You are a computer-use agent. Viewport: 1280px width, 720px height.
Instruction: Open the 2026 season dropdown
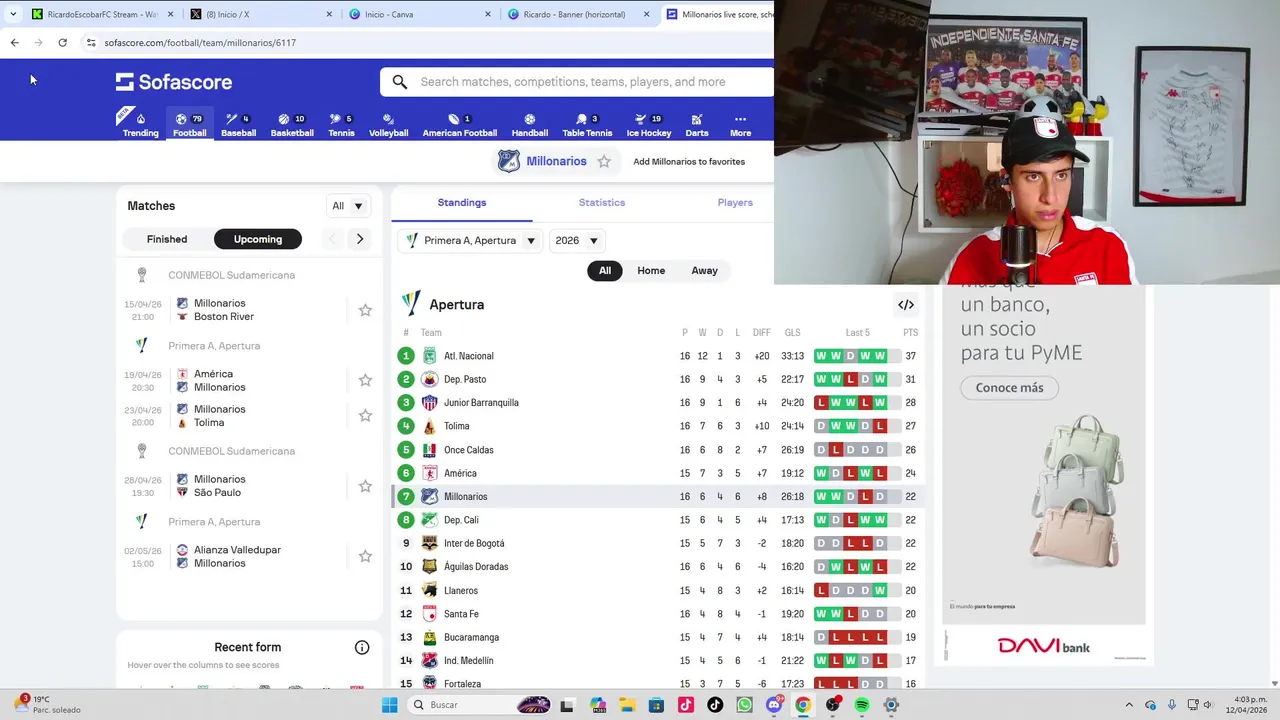[577, 241]
